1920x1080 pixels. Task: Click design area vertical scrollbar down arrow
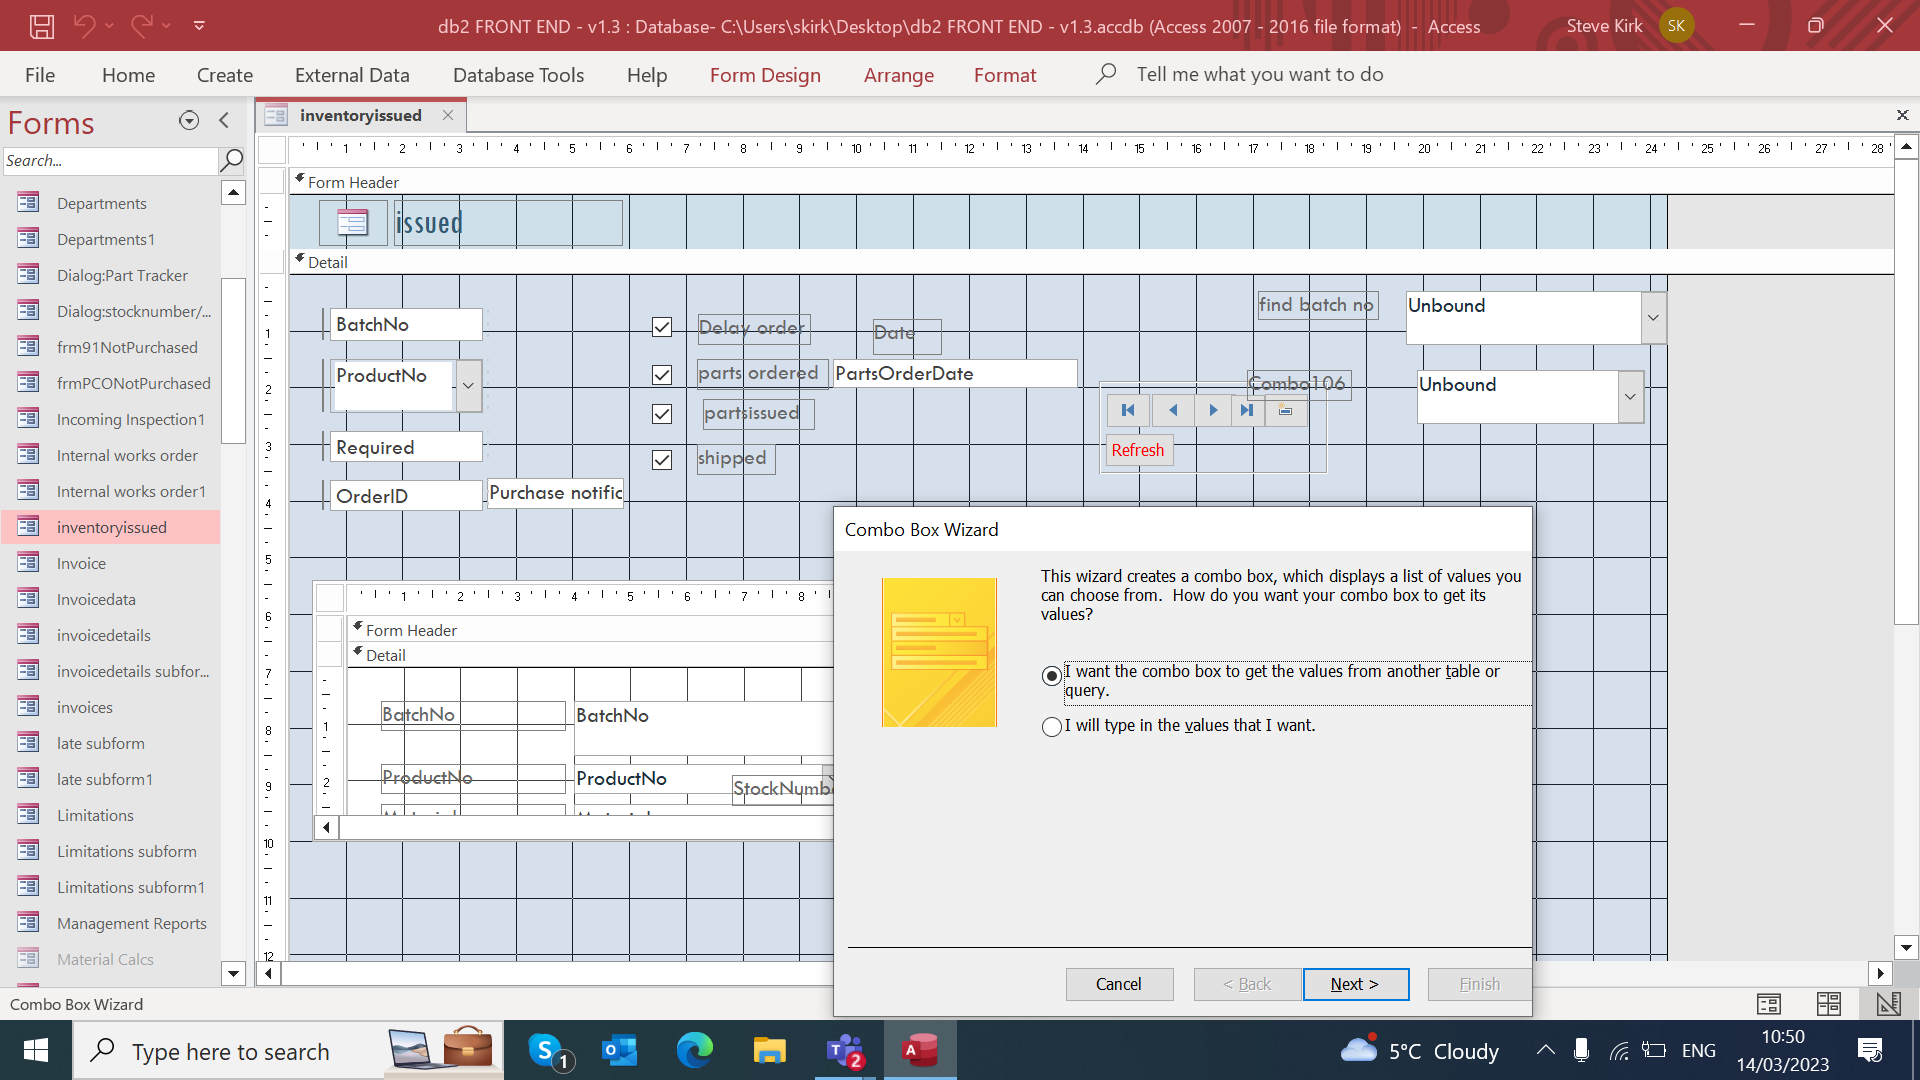(x=1906, y=947)
